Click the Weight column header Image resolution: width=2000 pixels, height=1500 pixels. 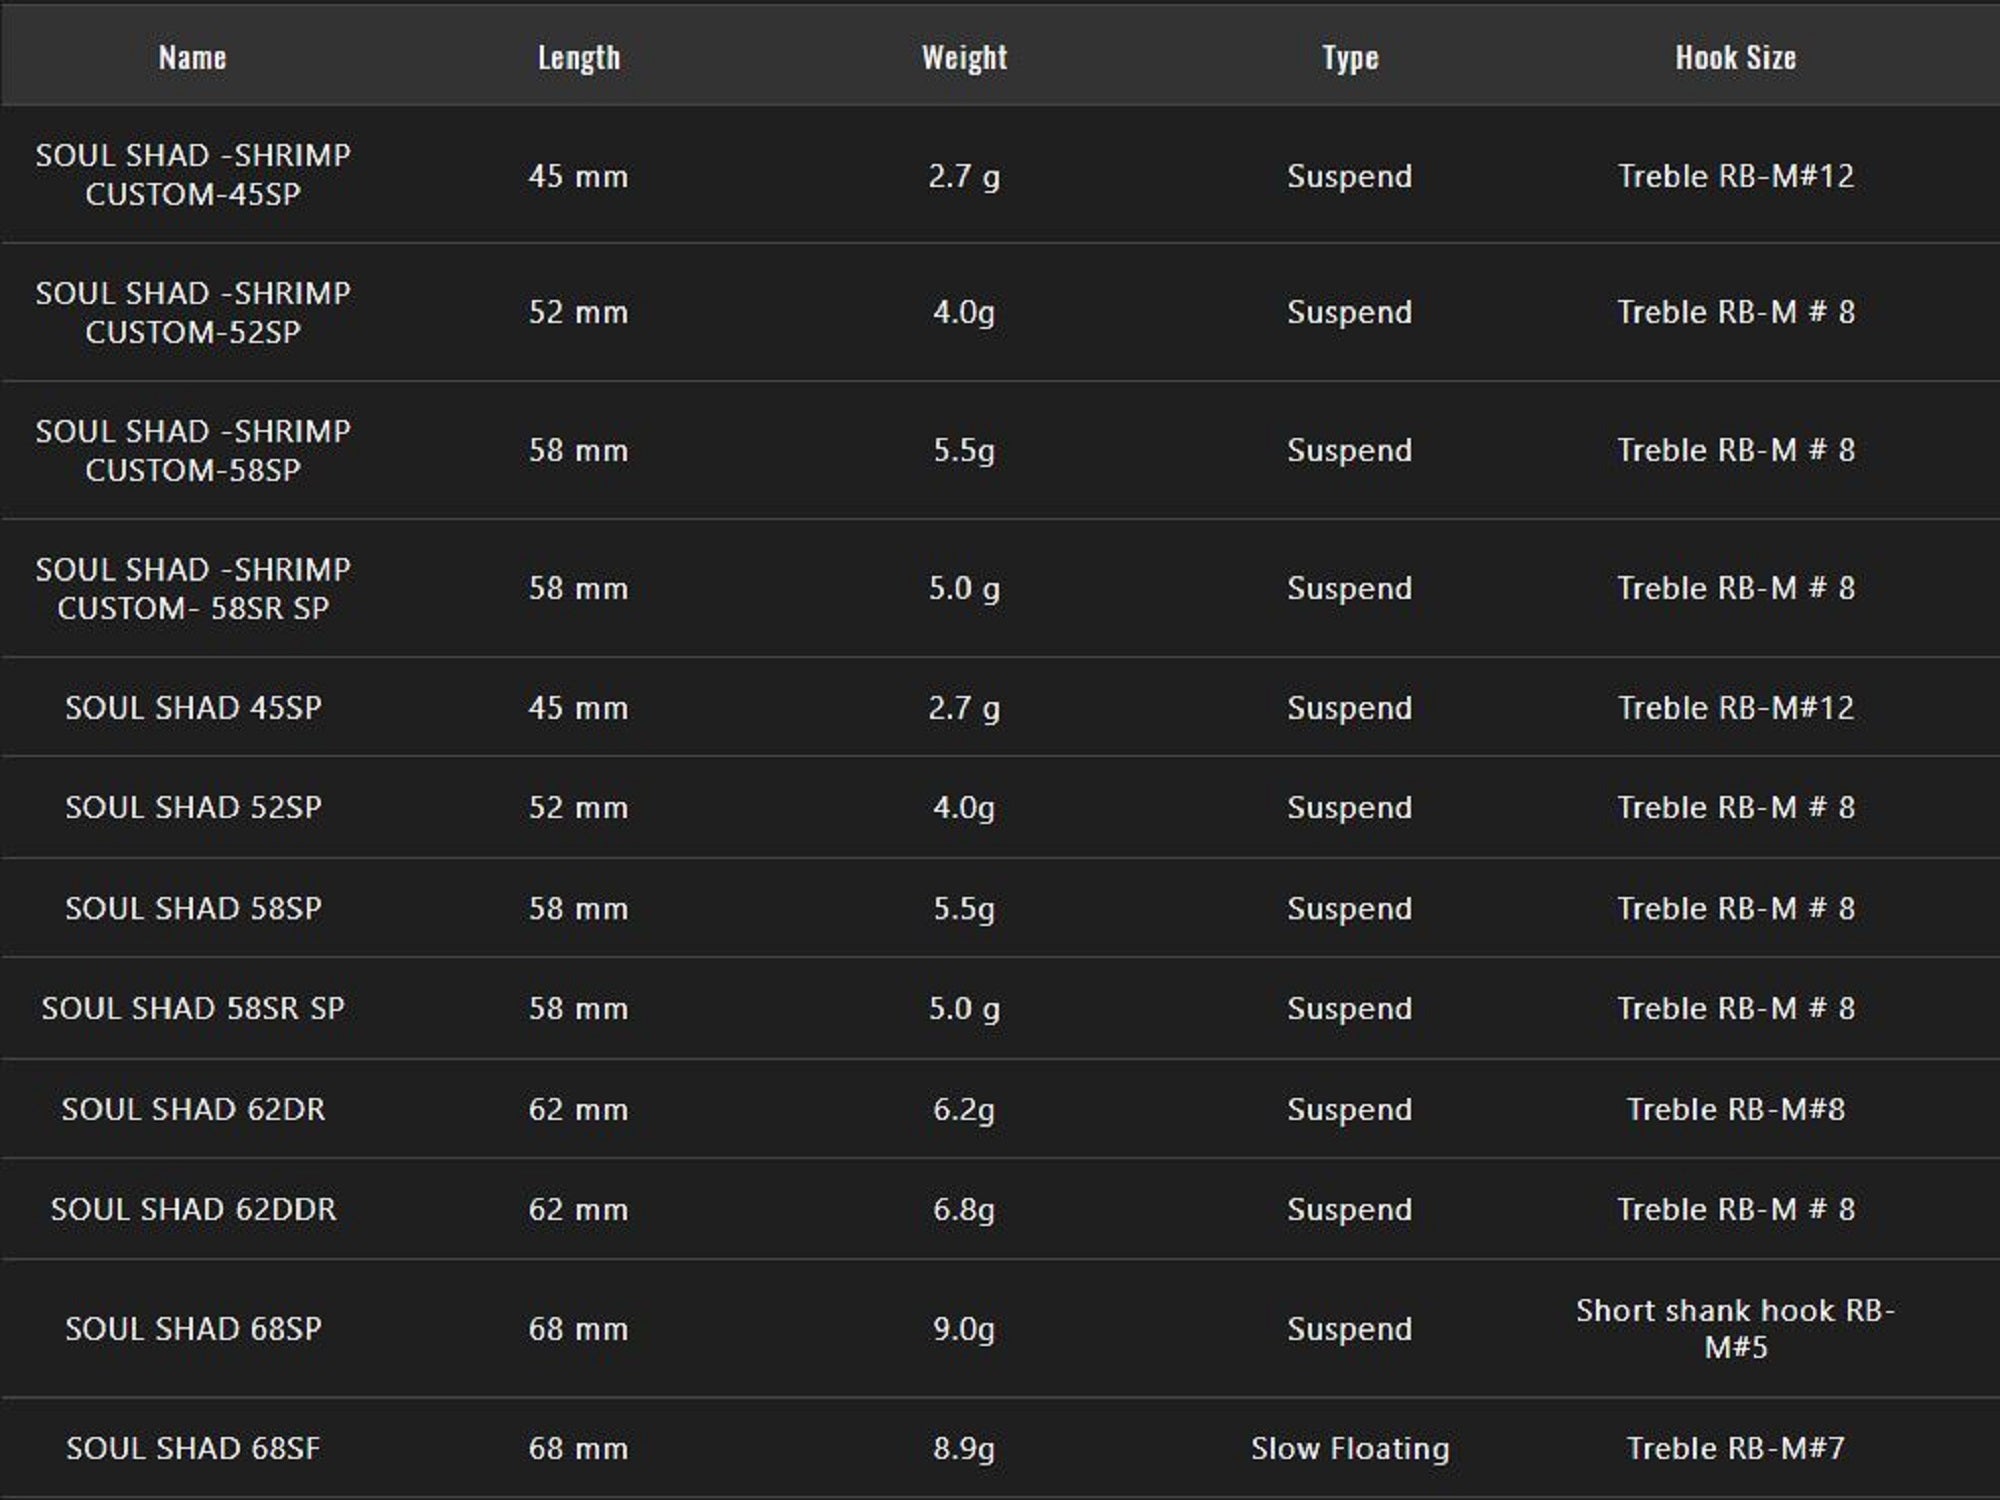tap(964, 58)
